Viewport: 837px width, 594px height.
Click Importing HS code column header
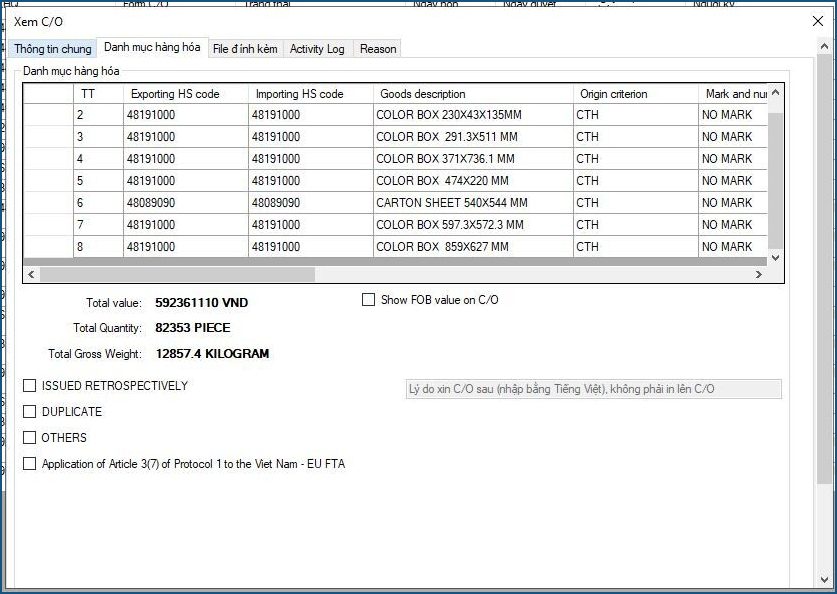pyautogui.click(x=311, y=94)
